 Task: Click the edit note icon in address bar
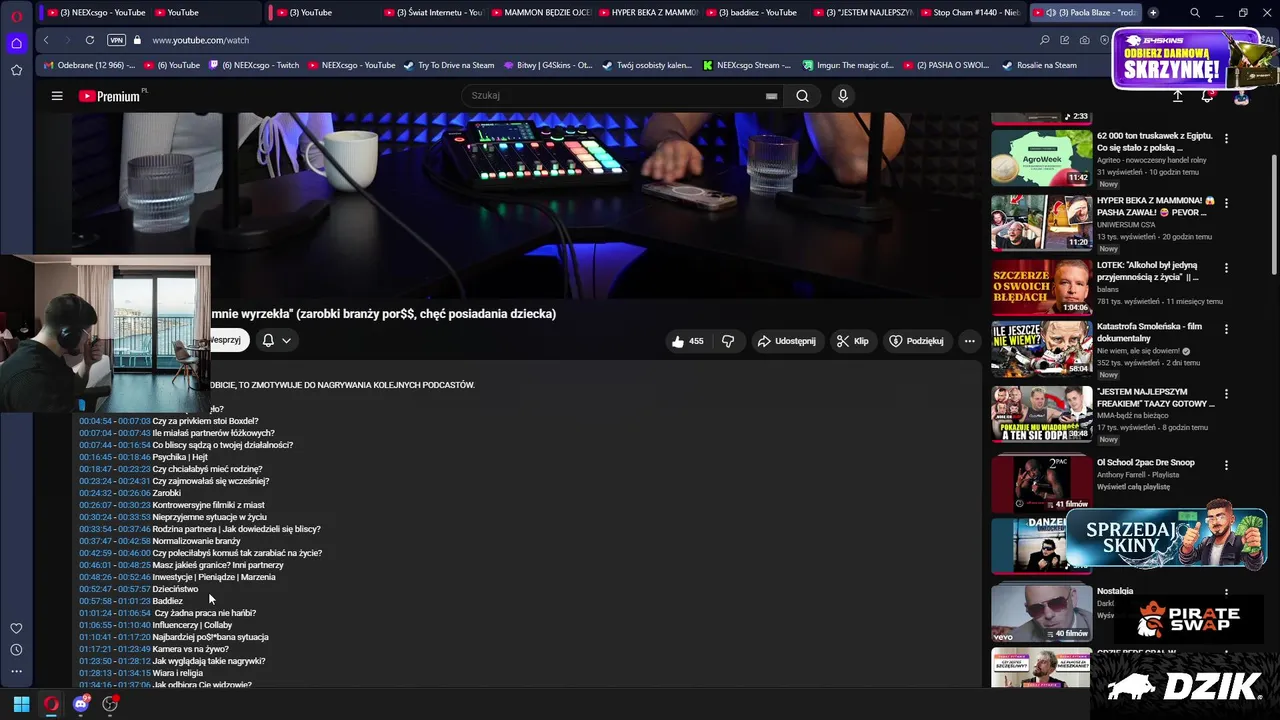pyautogui.click(x=1065, y=40)
